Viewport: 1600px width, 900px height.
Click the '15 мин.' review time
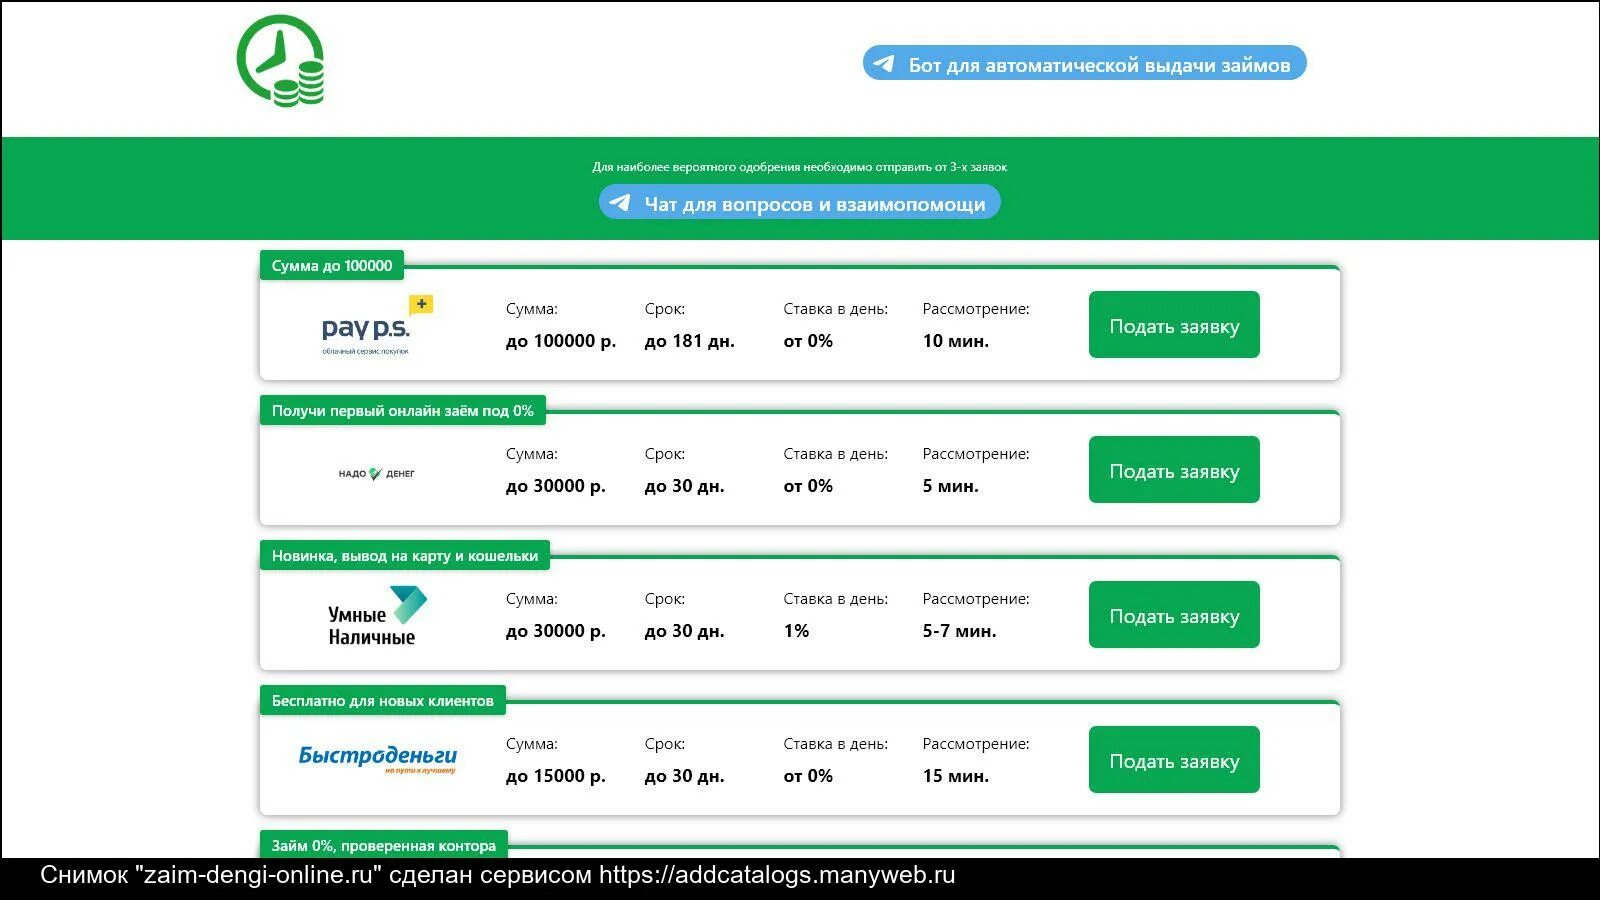click(x=956, y=776)
